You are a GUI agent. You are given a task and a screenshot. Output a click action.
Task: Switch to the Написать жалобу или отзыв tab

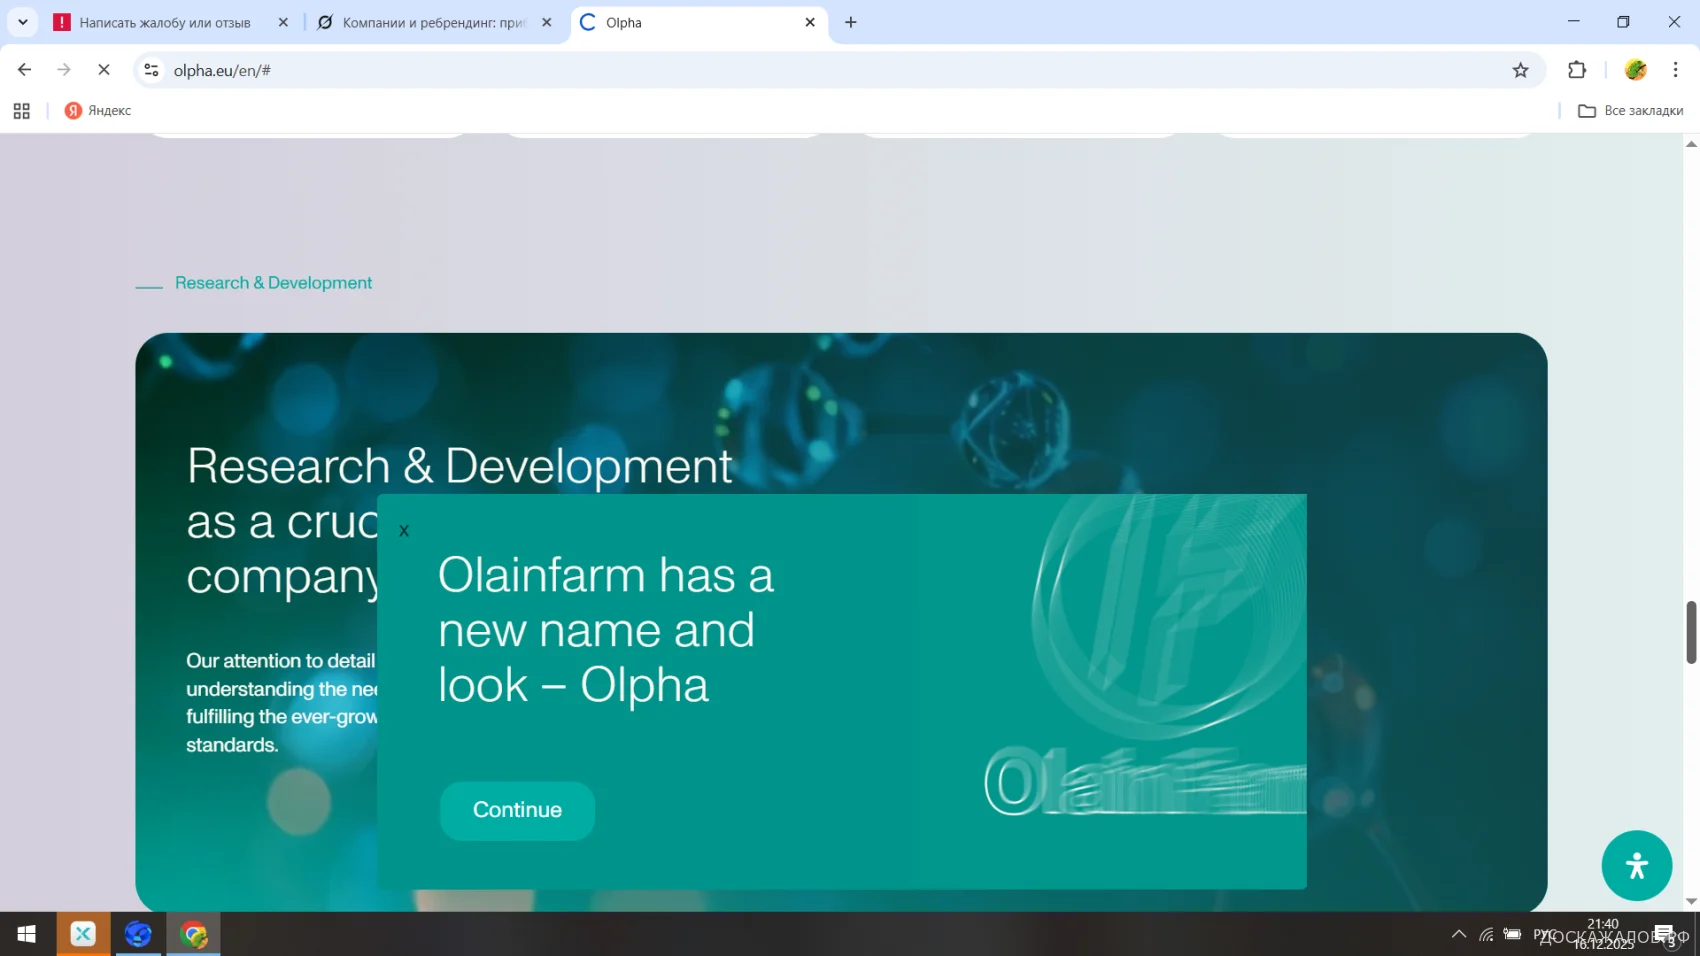pos(165,22)
